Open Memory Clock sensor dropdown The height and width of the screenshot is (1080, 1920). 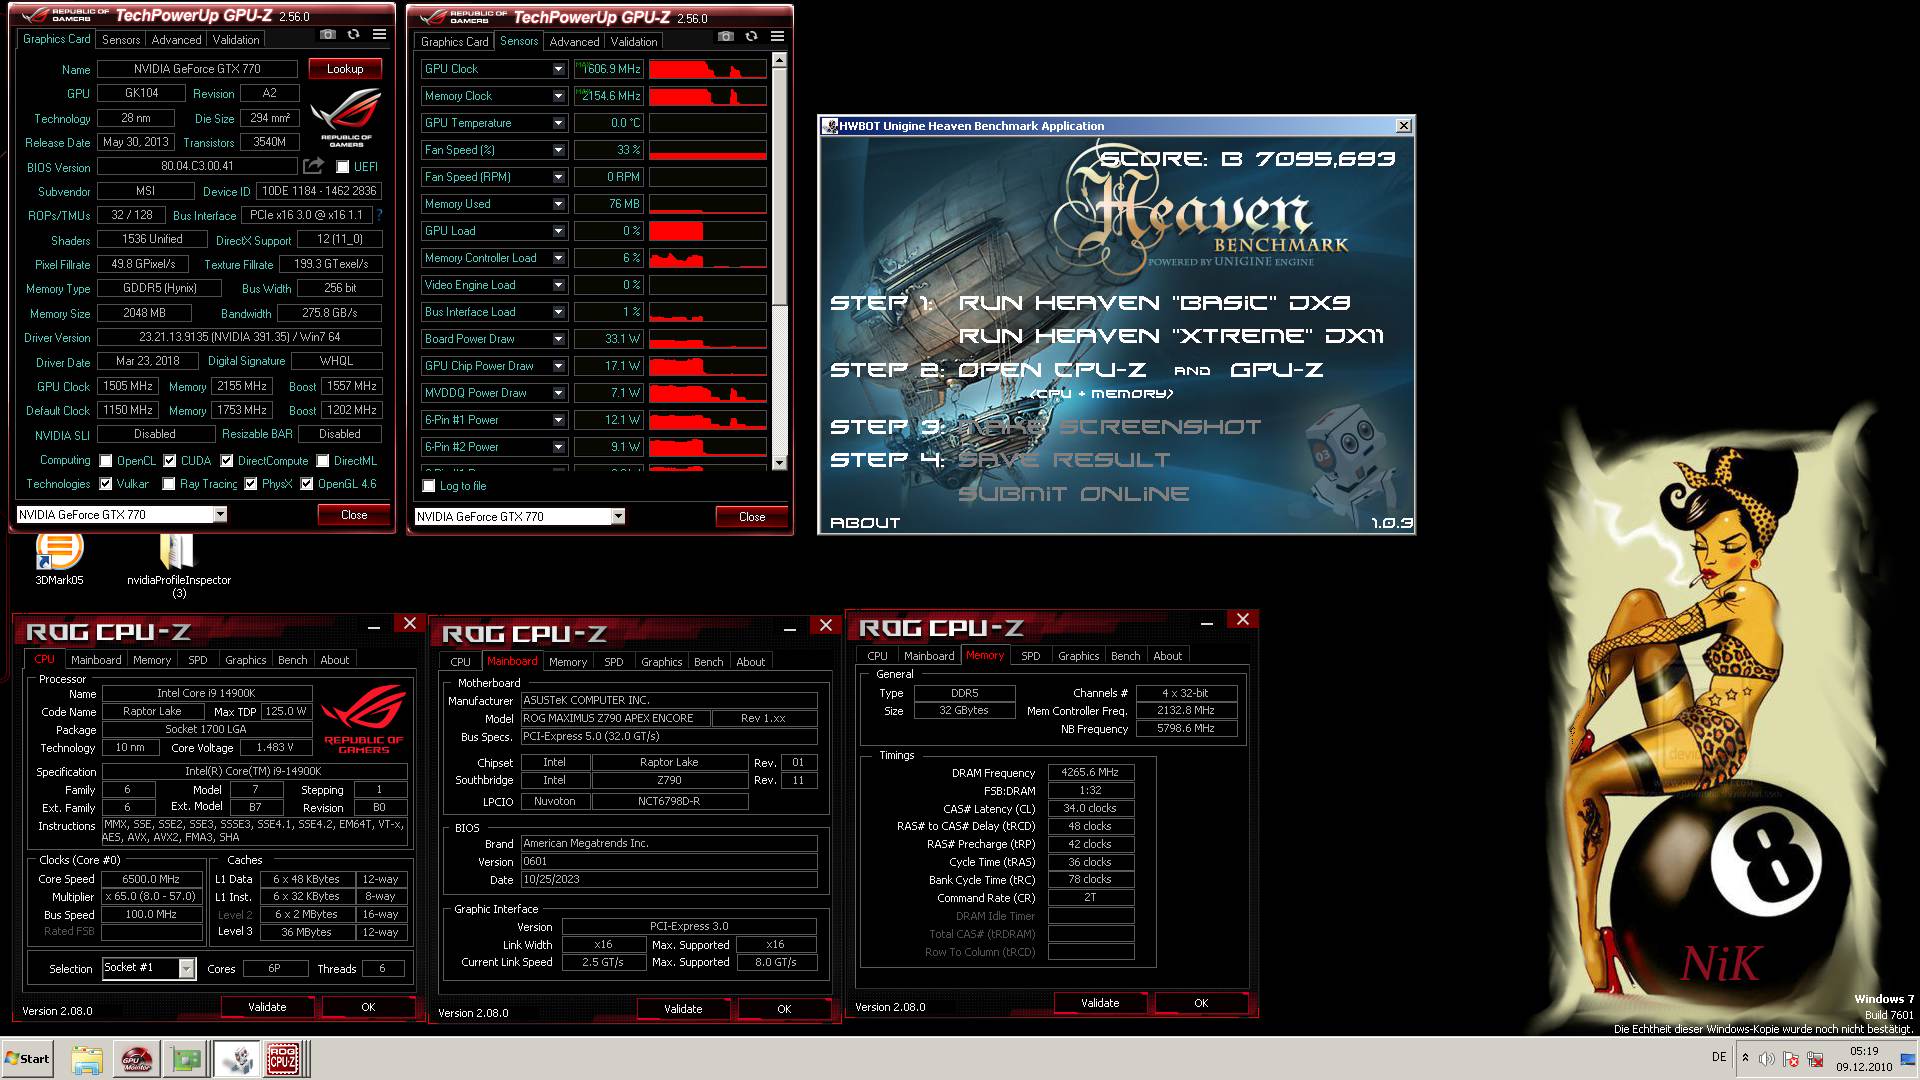558,96
